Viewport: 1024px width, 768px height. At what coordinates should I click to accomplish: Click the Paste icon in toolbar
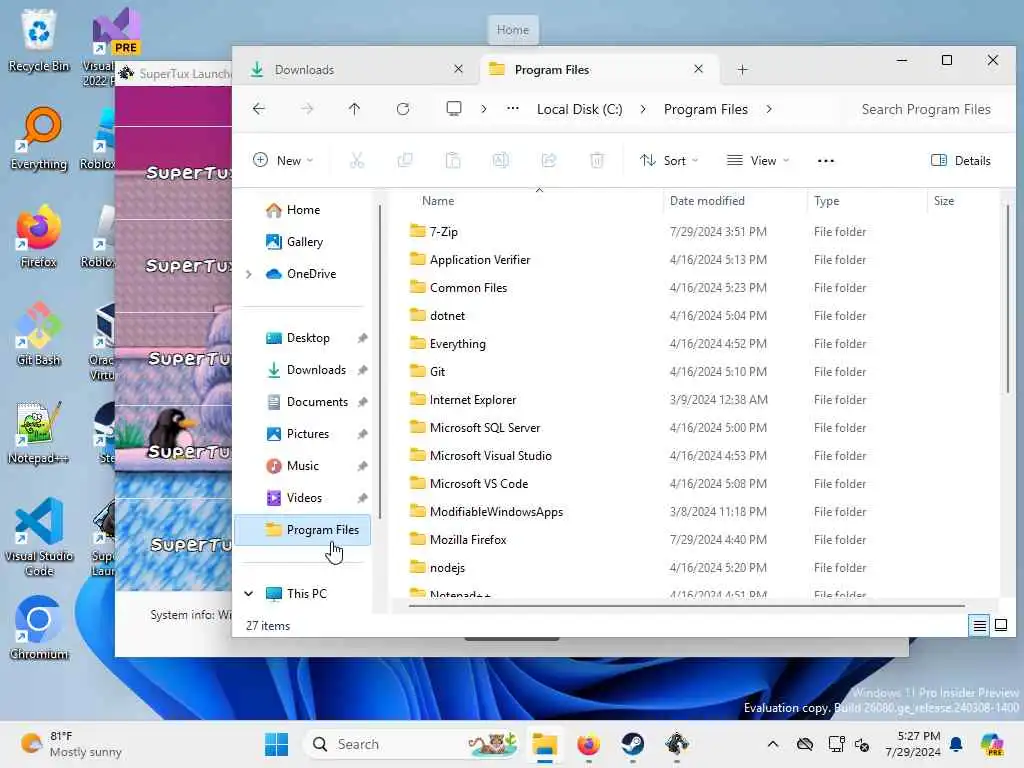pos(453,161)
